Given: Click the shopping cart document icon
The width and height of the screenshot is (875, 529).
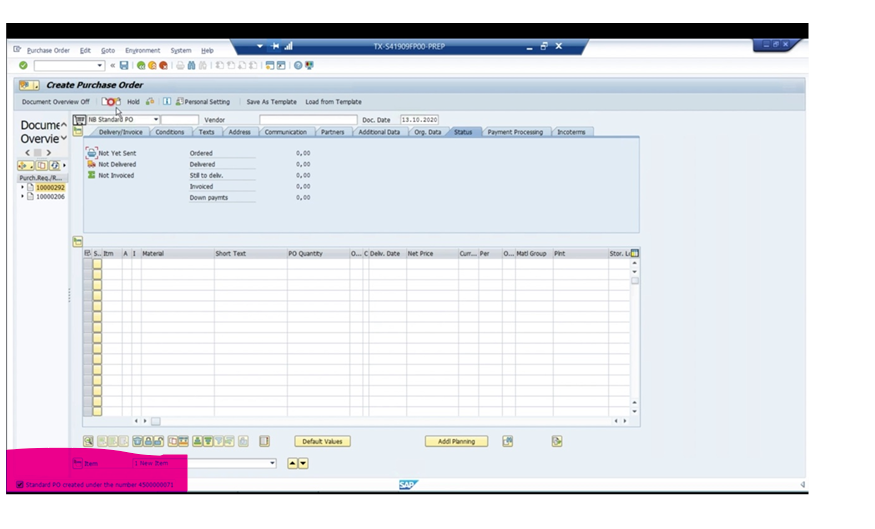Looking at the screenshot, I should [x=79, y=119].
